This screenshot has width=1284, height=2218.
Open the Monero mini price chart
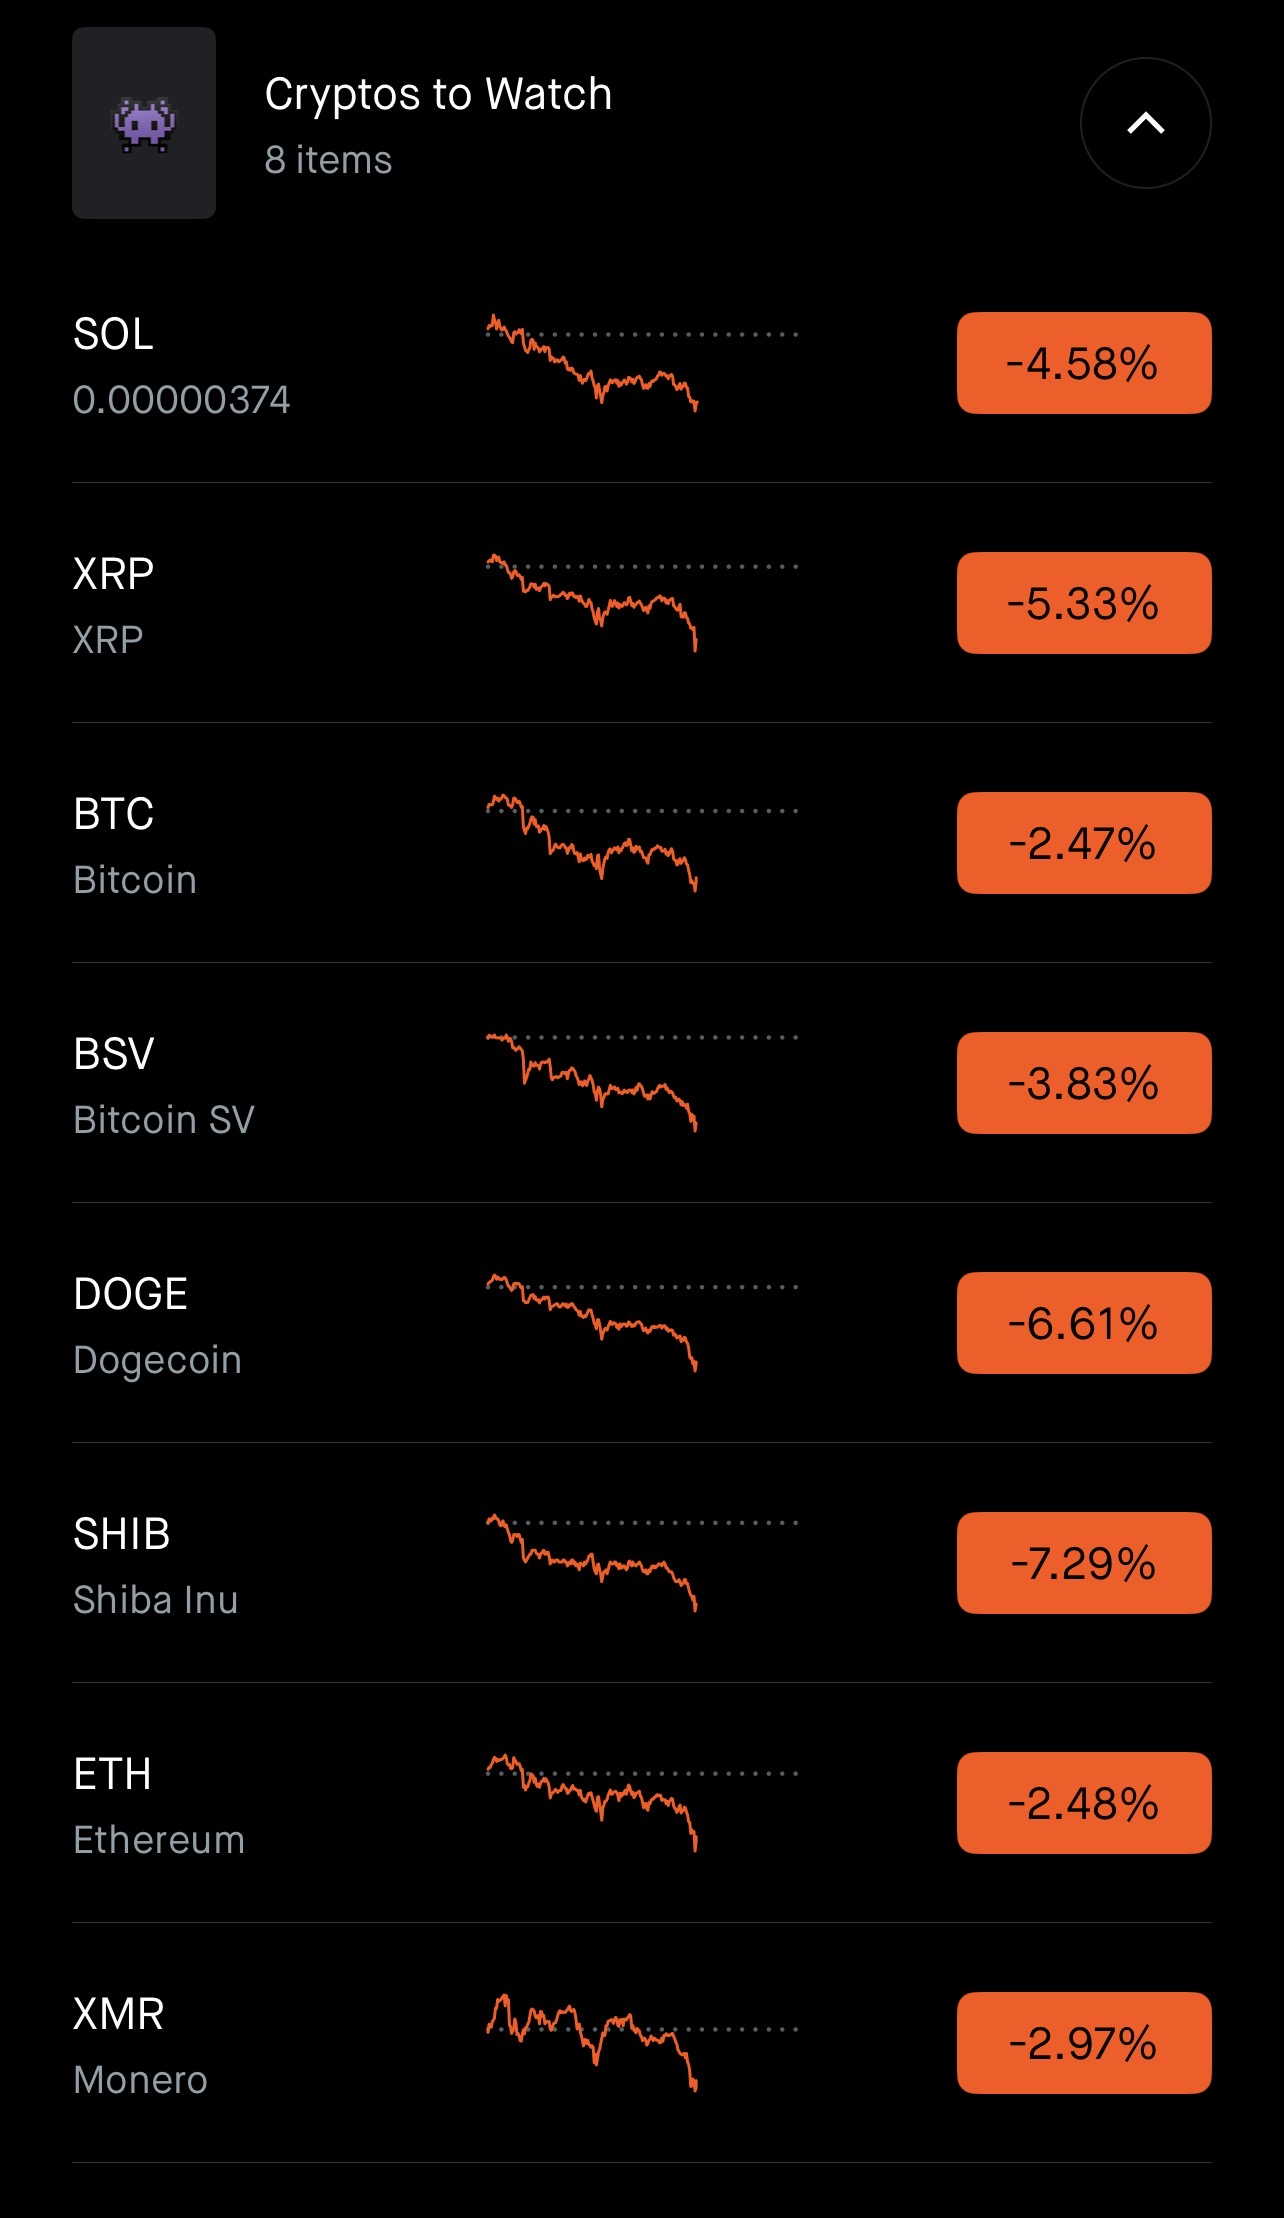click(641, 2043)
